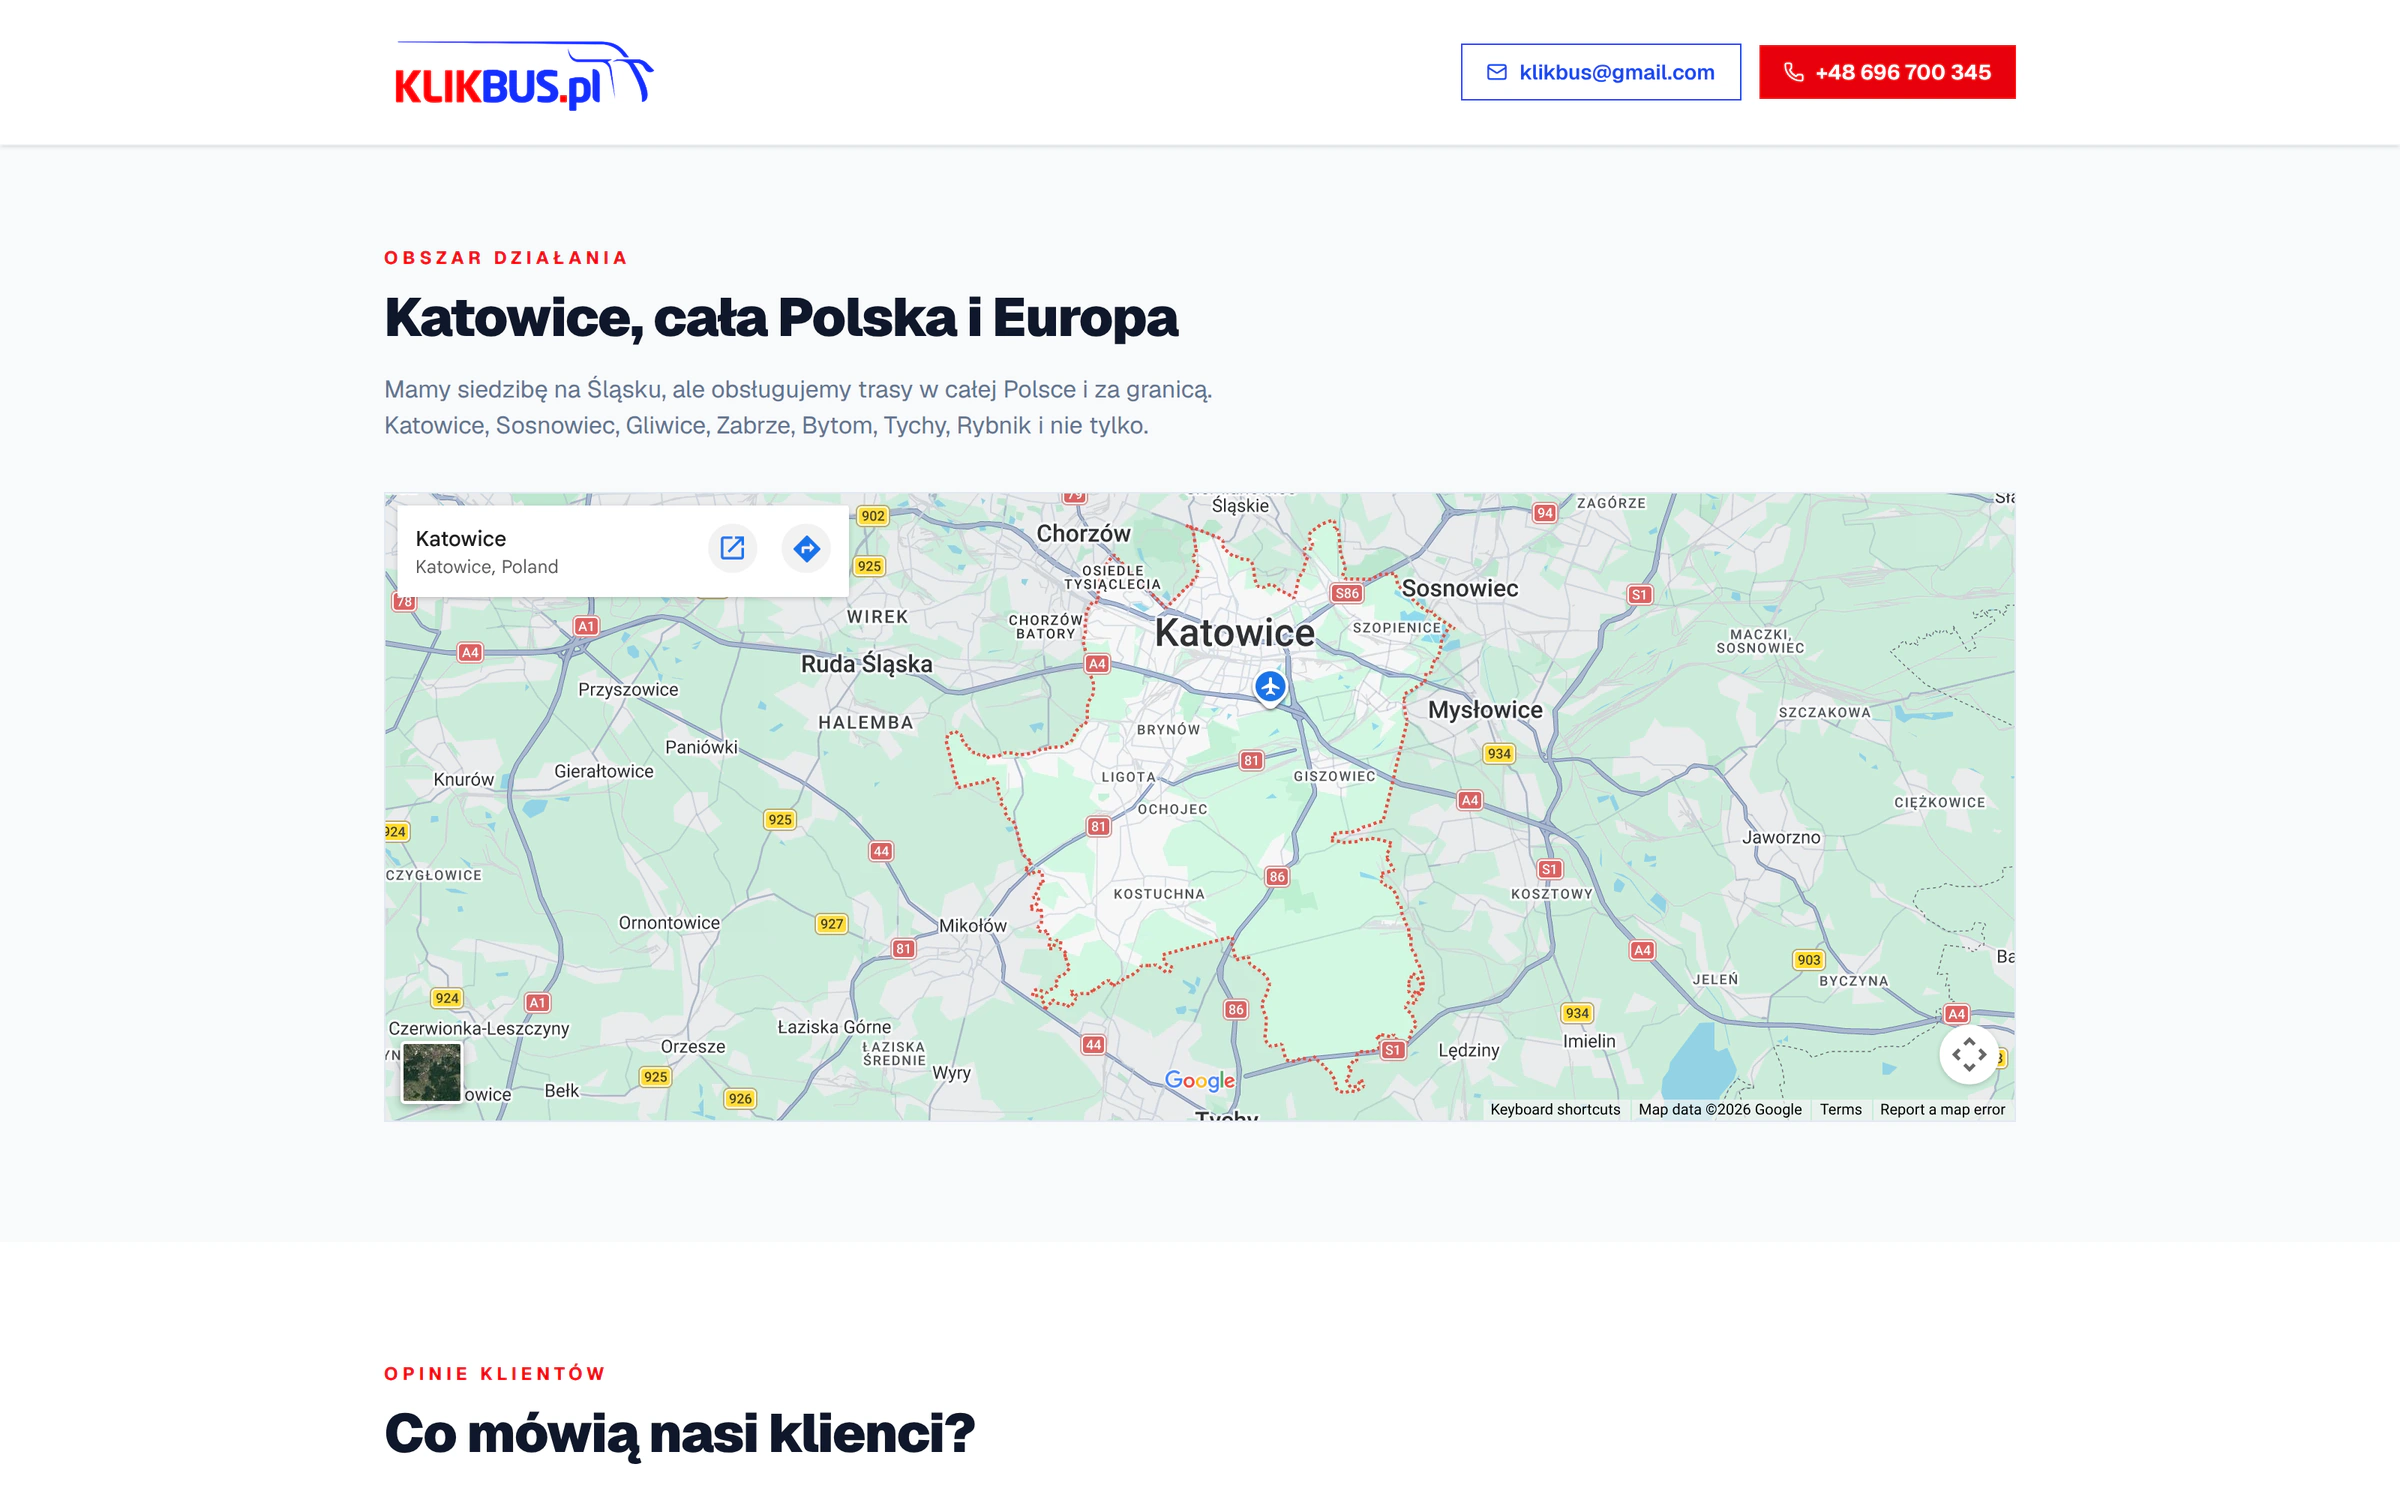Viewport: 2400px width, 1500px height.
Task: Click the Chorzów label on map
Action: coord(1083,533)
